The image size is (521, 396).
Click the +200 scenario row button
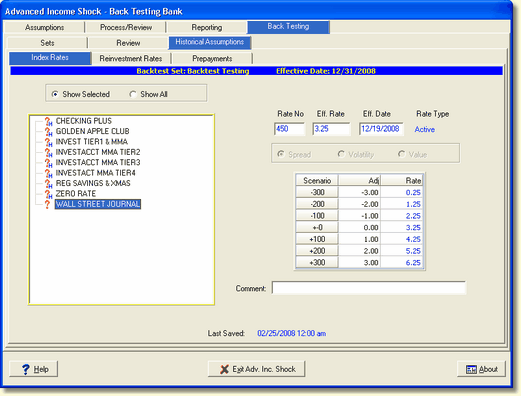[x=317, y=251]
